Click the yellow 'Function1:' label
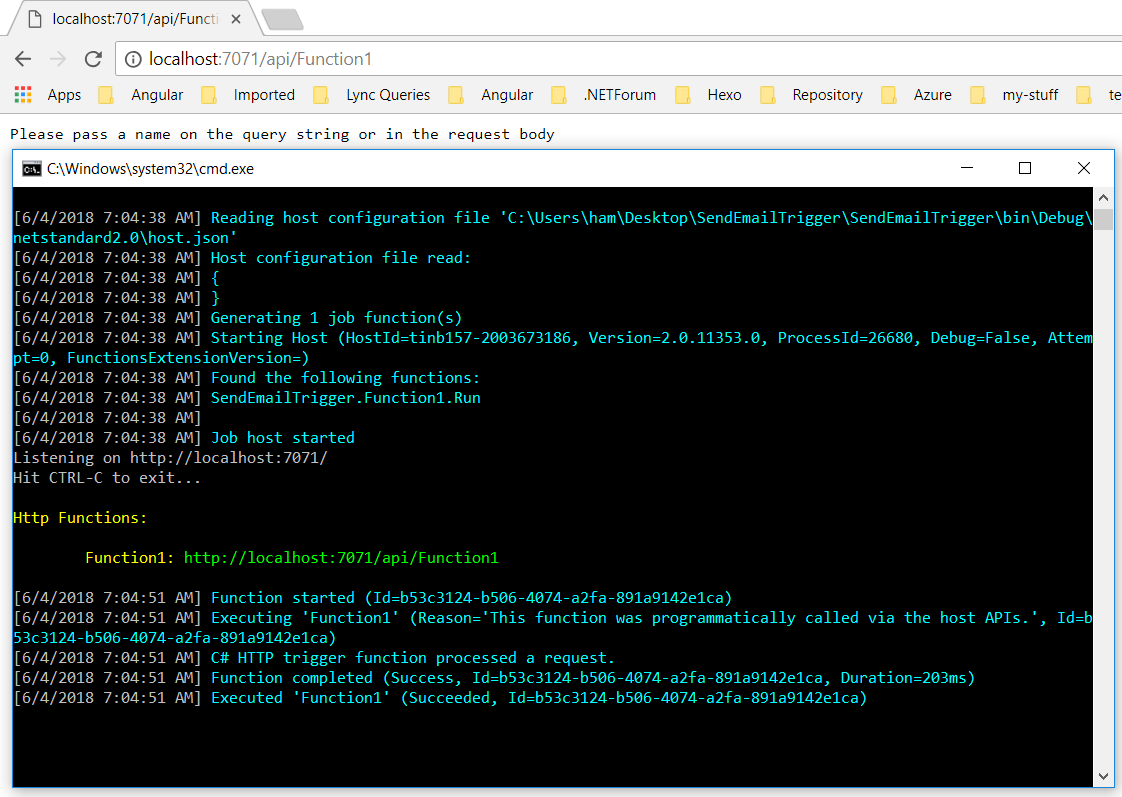 point(130,557)
